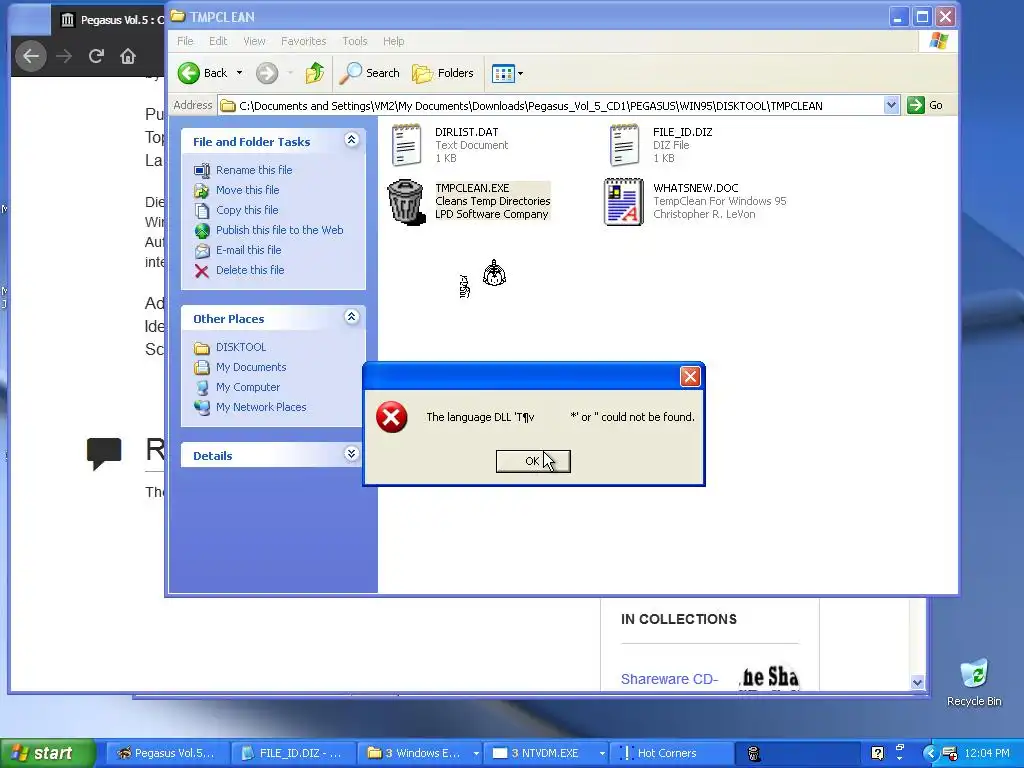Open the Favorites menu

(x=304, y=41)
